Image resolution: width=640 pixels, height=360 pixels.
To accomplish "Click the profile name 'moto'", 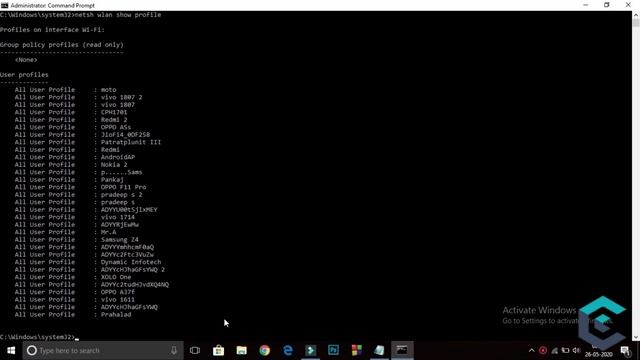I will pyautogui.click(x=109, y=90).
